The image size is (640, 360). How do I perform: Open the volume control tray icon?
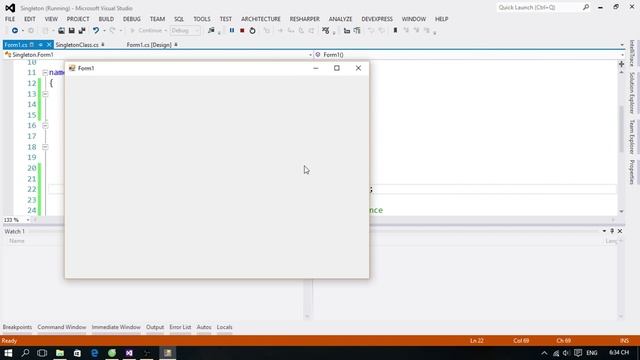click(x=566, y=353)
